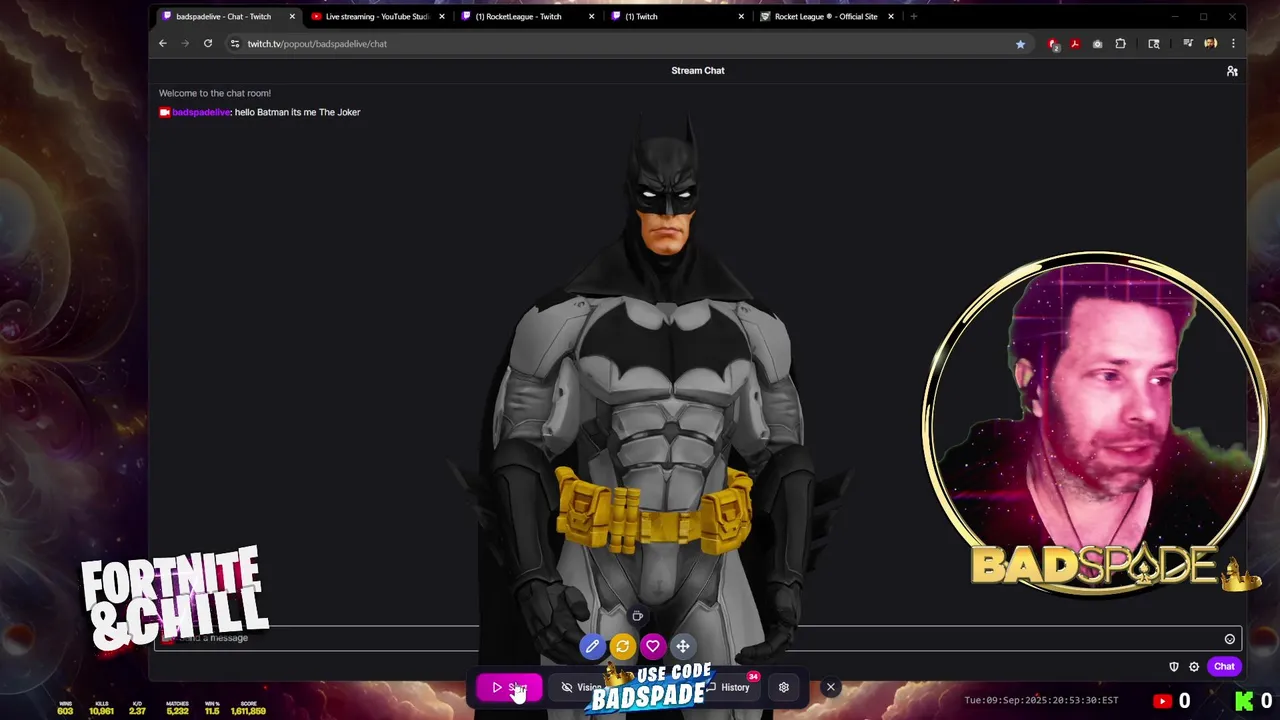Open the Adobe Acrobat extension icon
Screen dimensions: 1280x720
point(1075,44)
